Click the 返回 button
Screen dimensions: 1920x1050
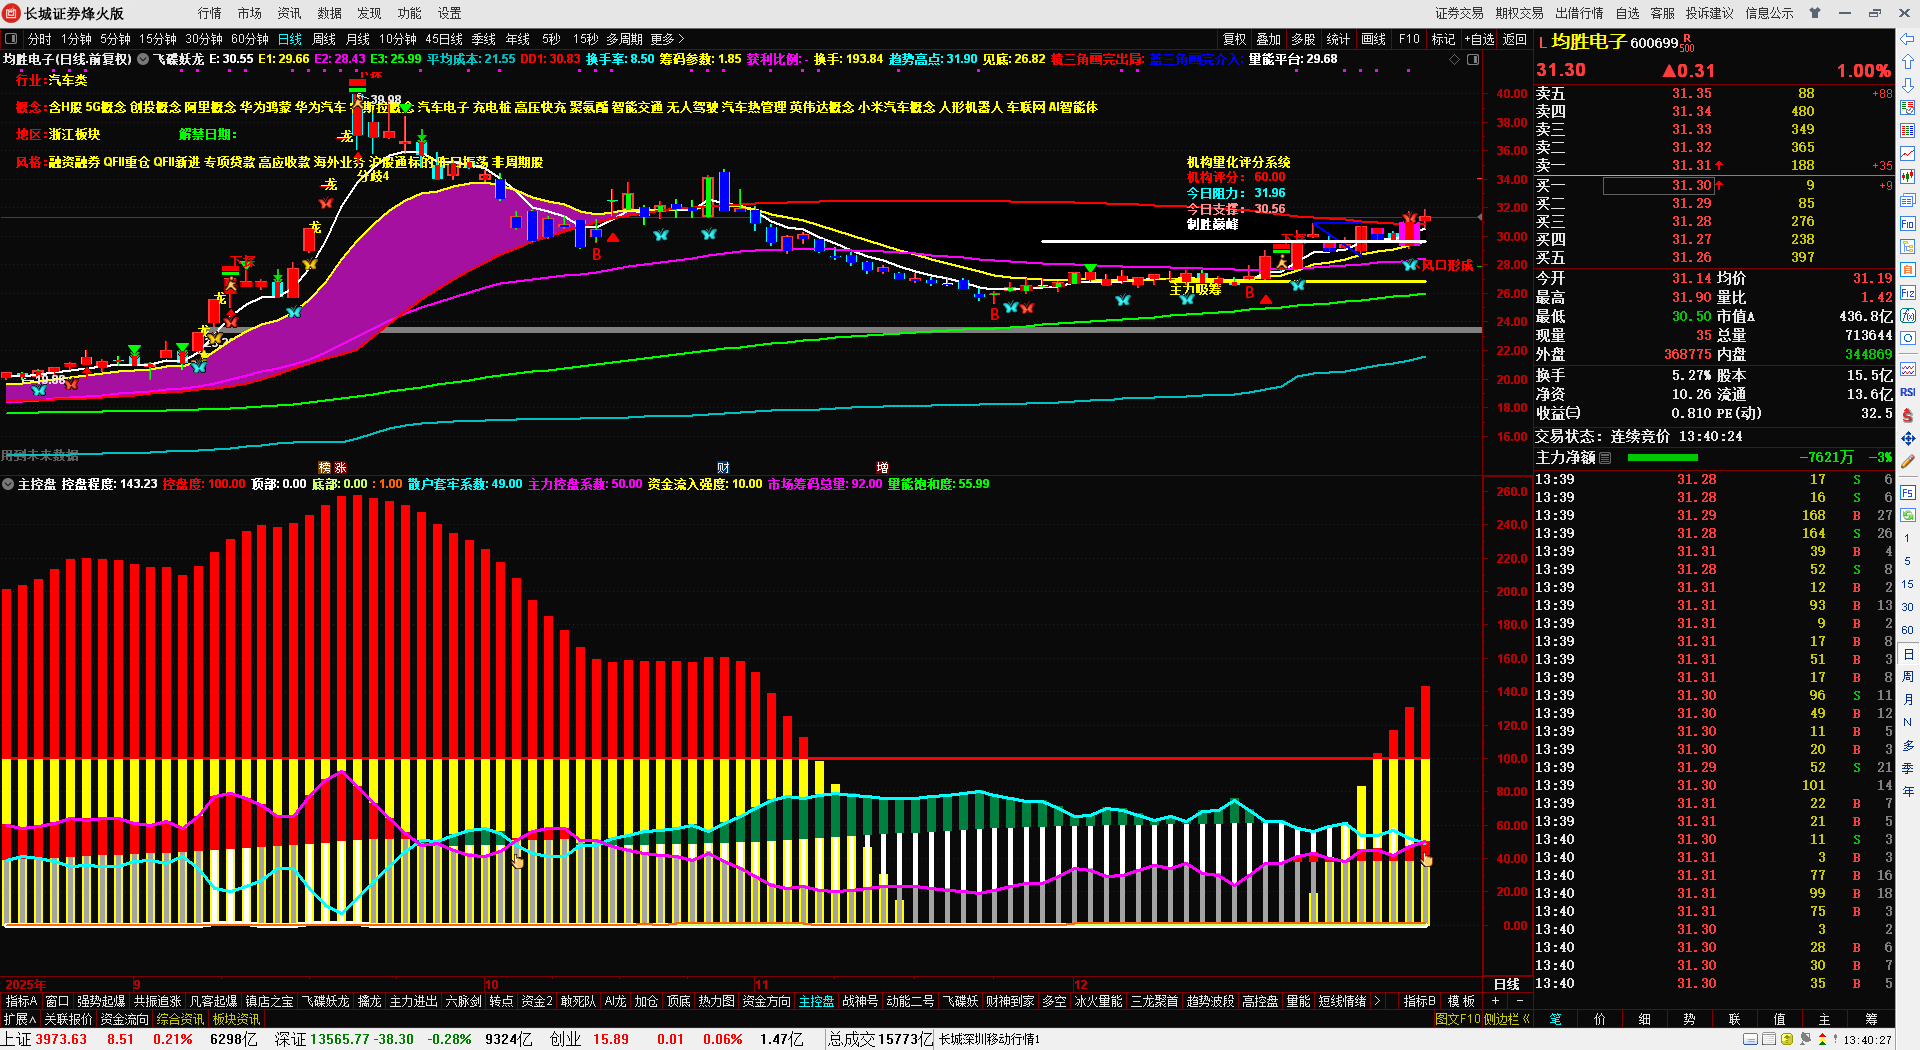(x=1515, y=39)
